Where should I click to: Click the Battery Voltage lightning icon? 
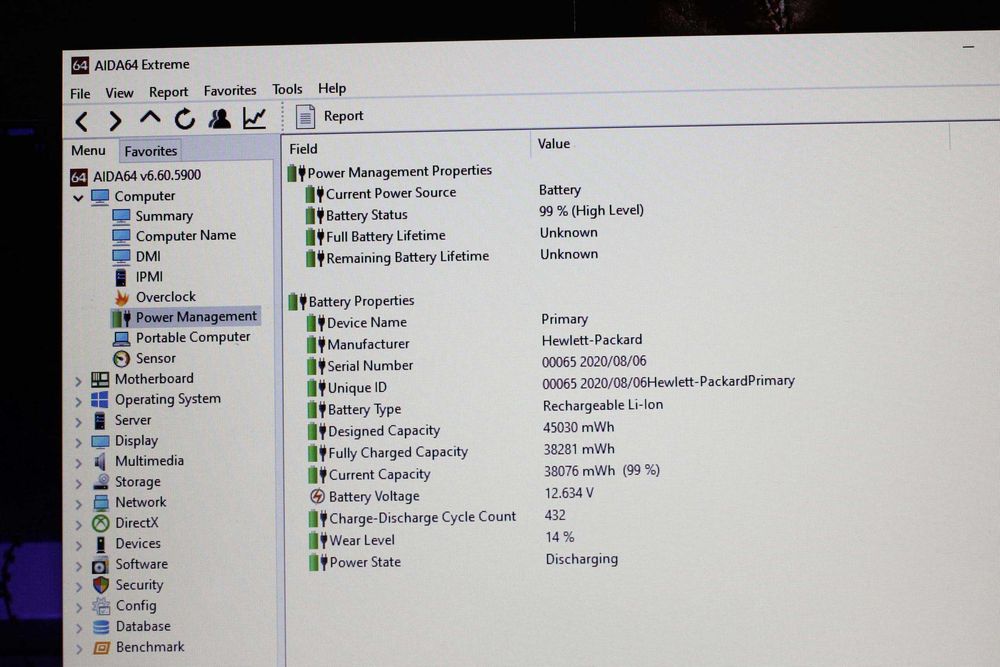tap(317, 496)
